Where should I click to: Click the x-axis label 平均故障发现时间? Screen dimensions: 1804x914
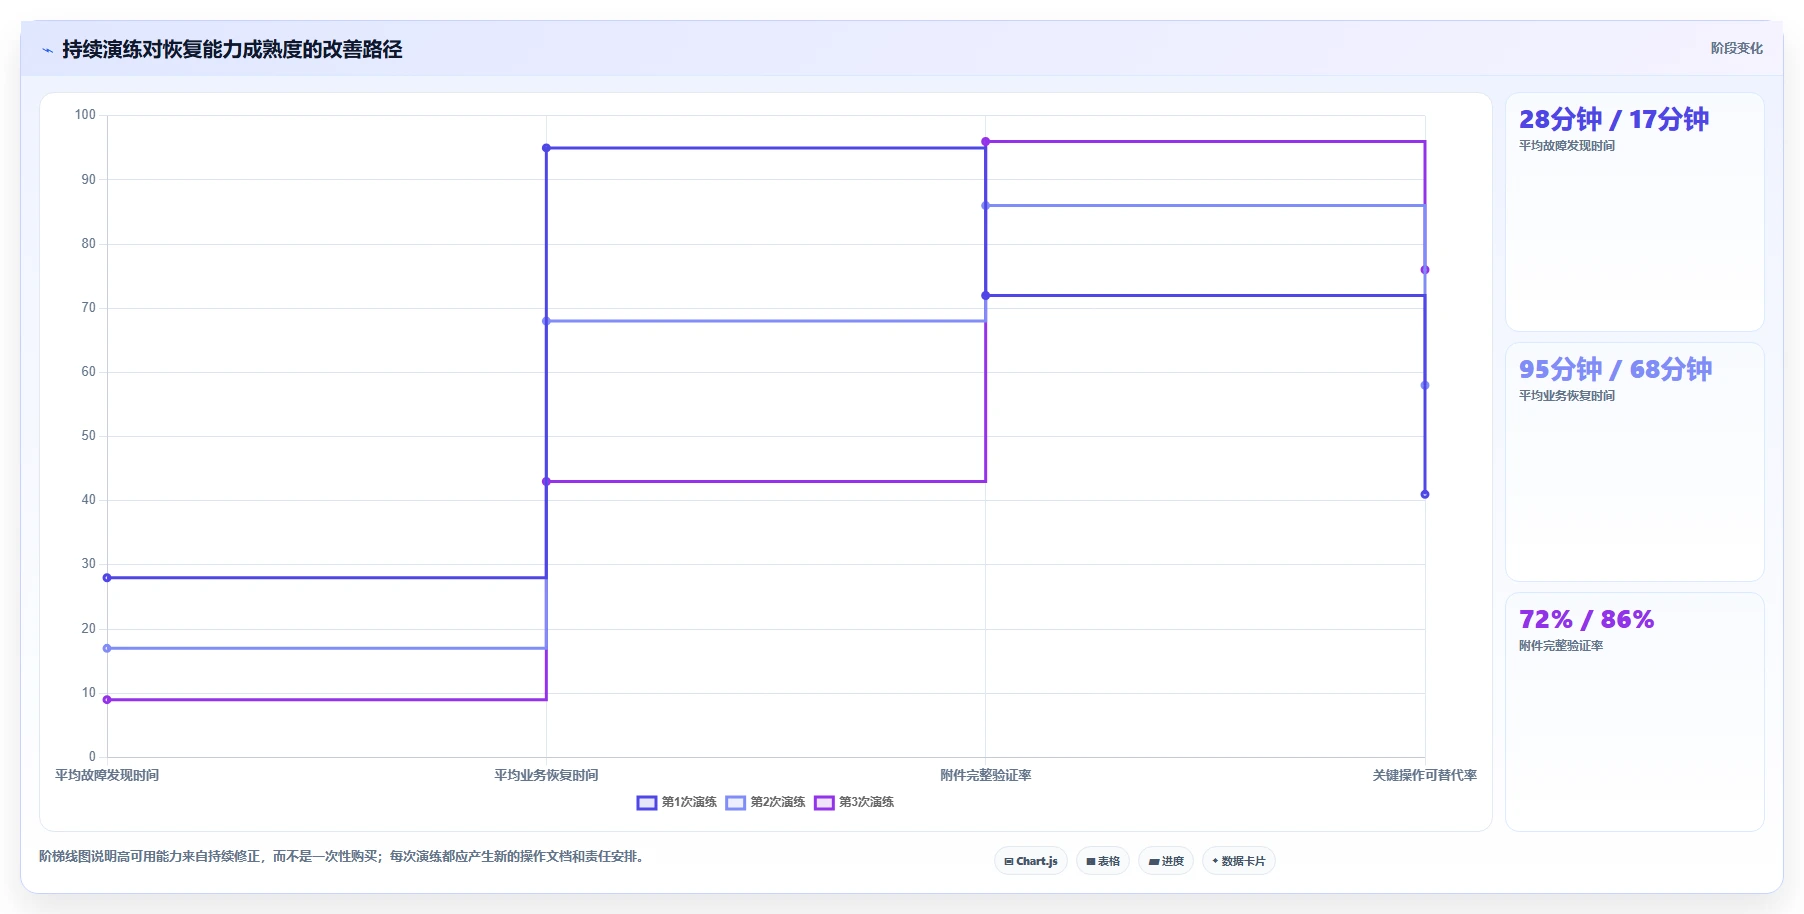107,775
